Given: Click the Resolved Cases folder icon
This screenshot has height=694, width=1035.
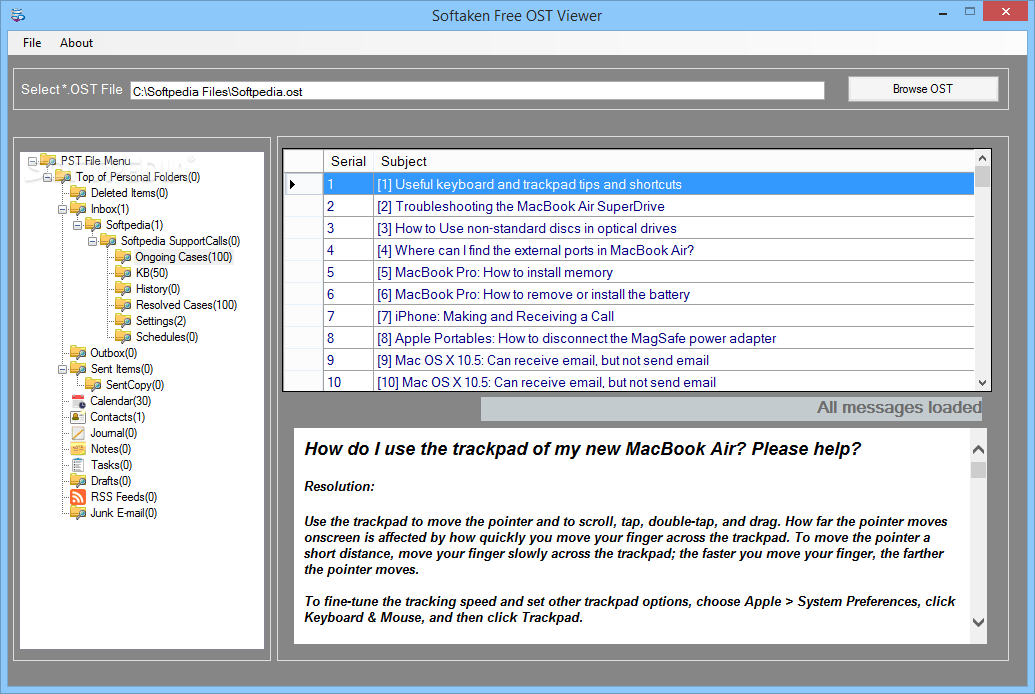Looking at the screenshot, I should tap(123, 304).
